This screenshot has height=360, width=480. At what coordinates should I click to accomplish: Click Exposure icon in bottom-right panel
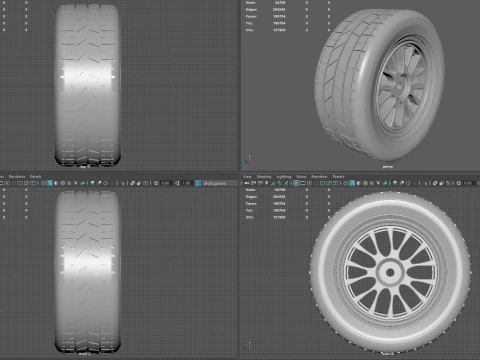459,183
